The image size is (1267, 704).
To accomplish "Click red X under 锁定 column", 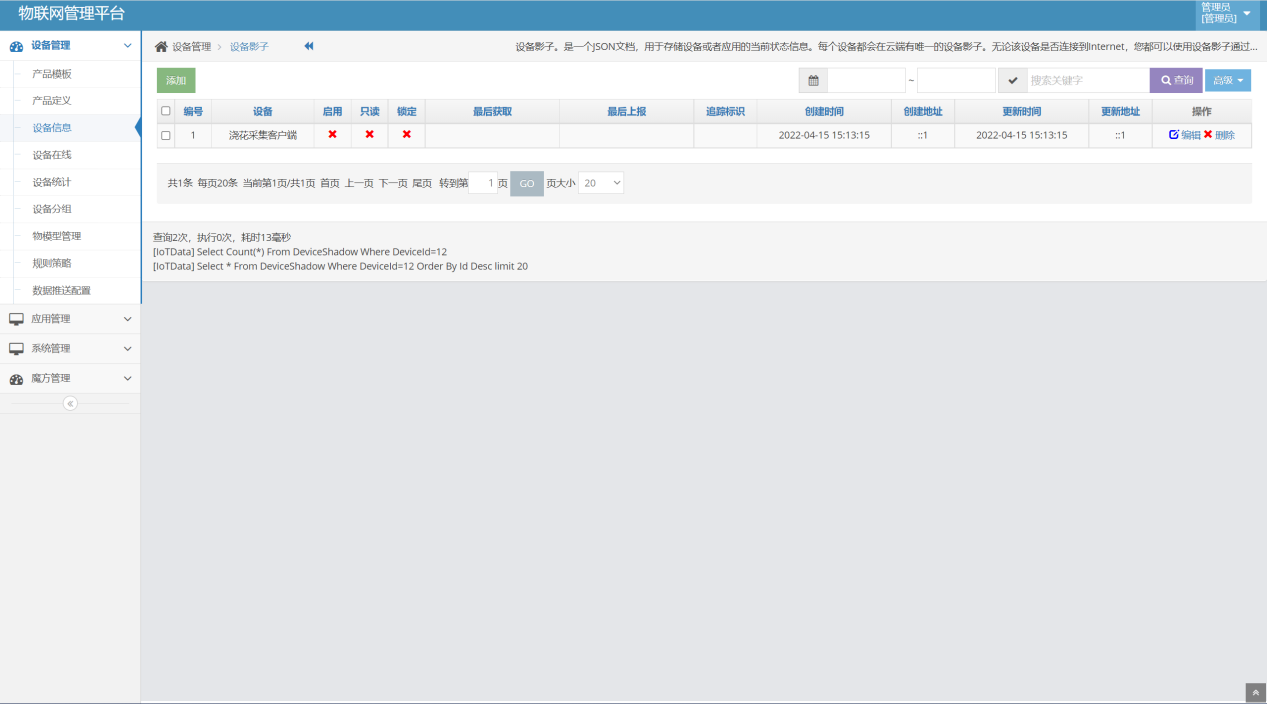I will (x=406, y=134).
